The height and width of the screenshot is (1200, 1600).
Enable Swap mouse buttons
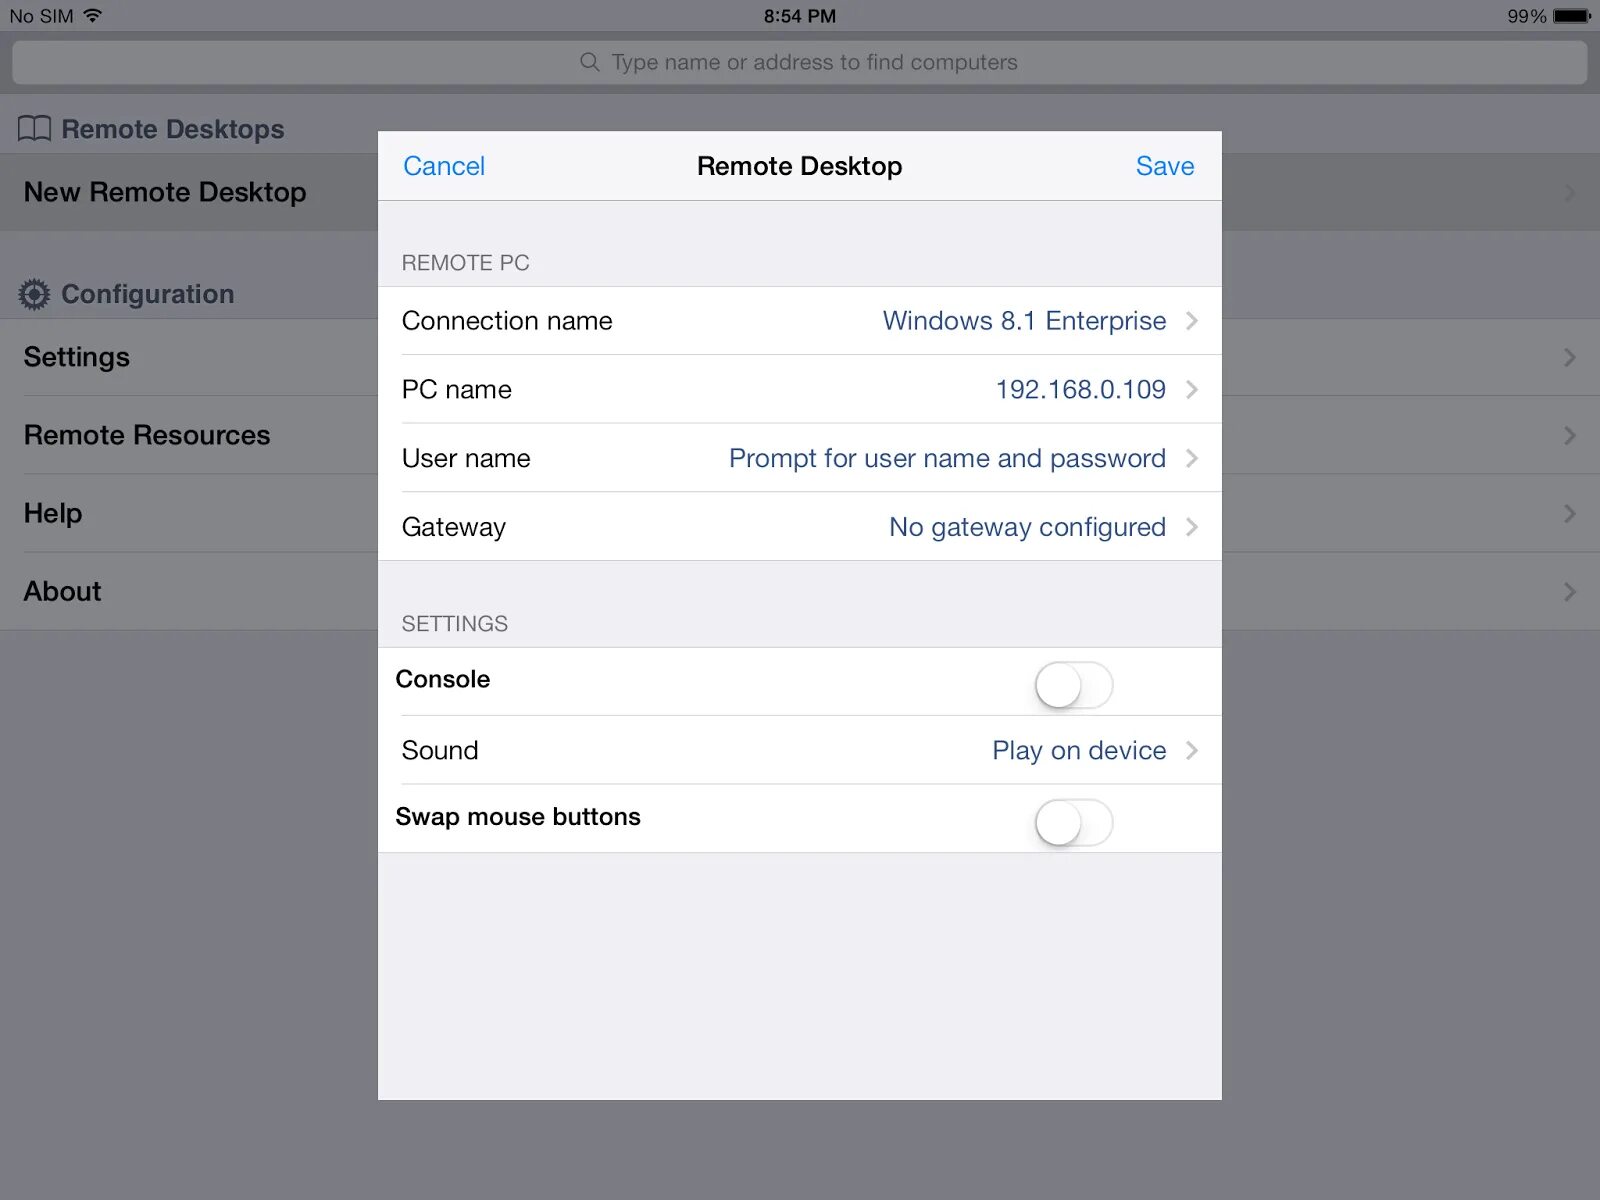[1075, 823]
